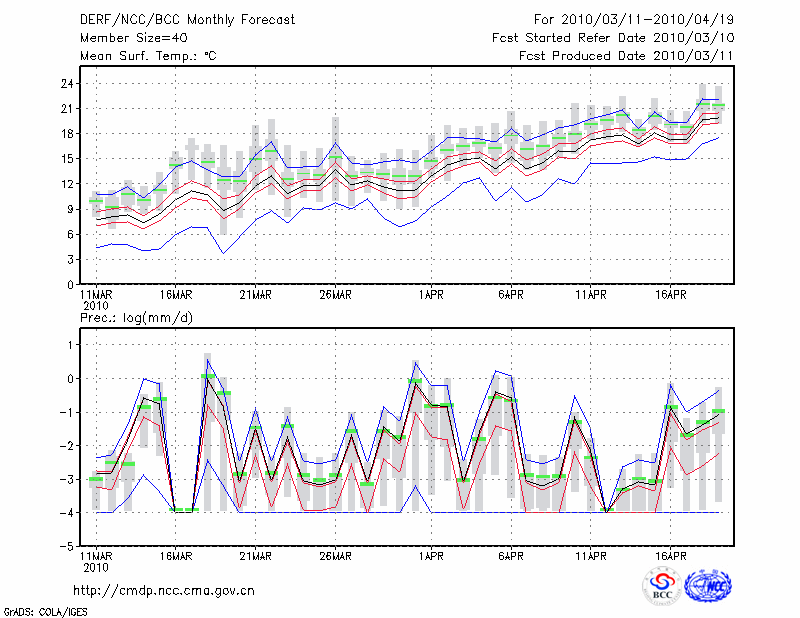The width and height of the screenshot is (800, 618).
Task: Click 11APR on the precipitation chart axis
Action: click(591, 556)
